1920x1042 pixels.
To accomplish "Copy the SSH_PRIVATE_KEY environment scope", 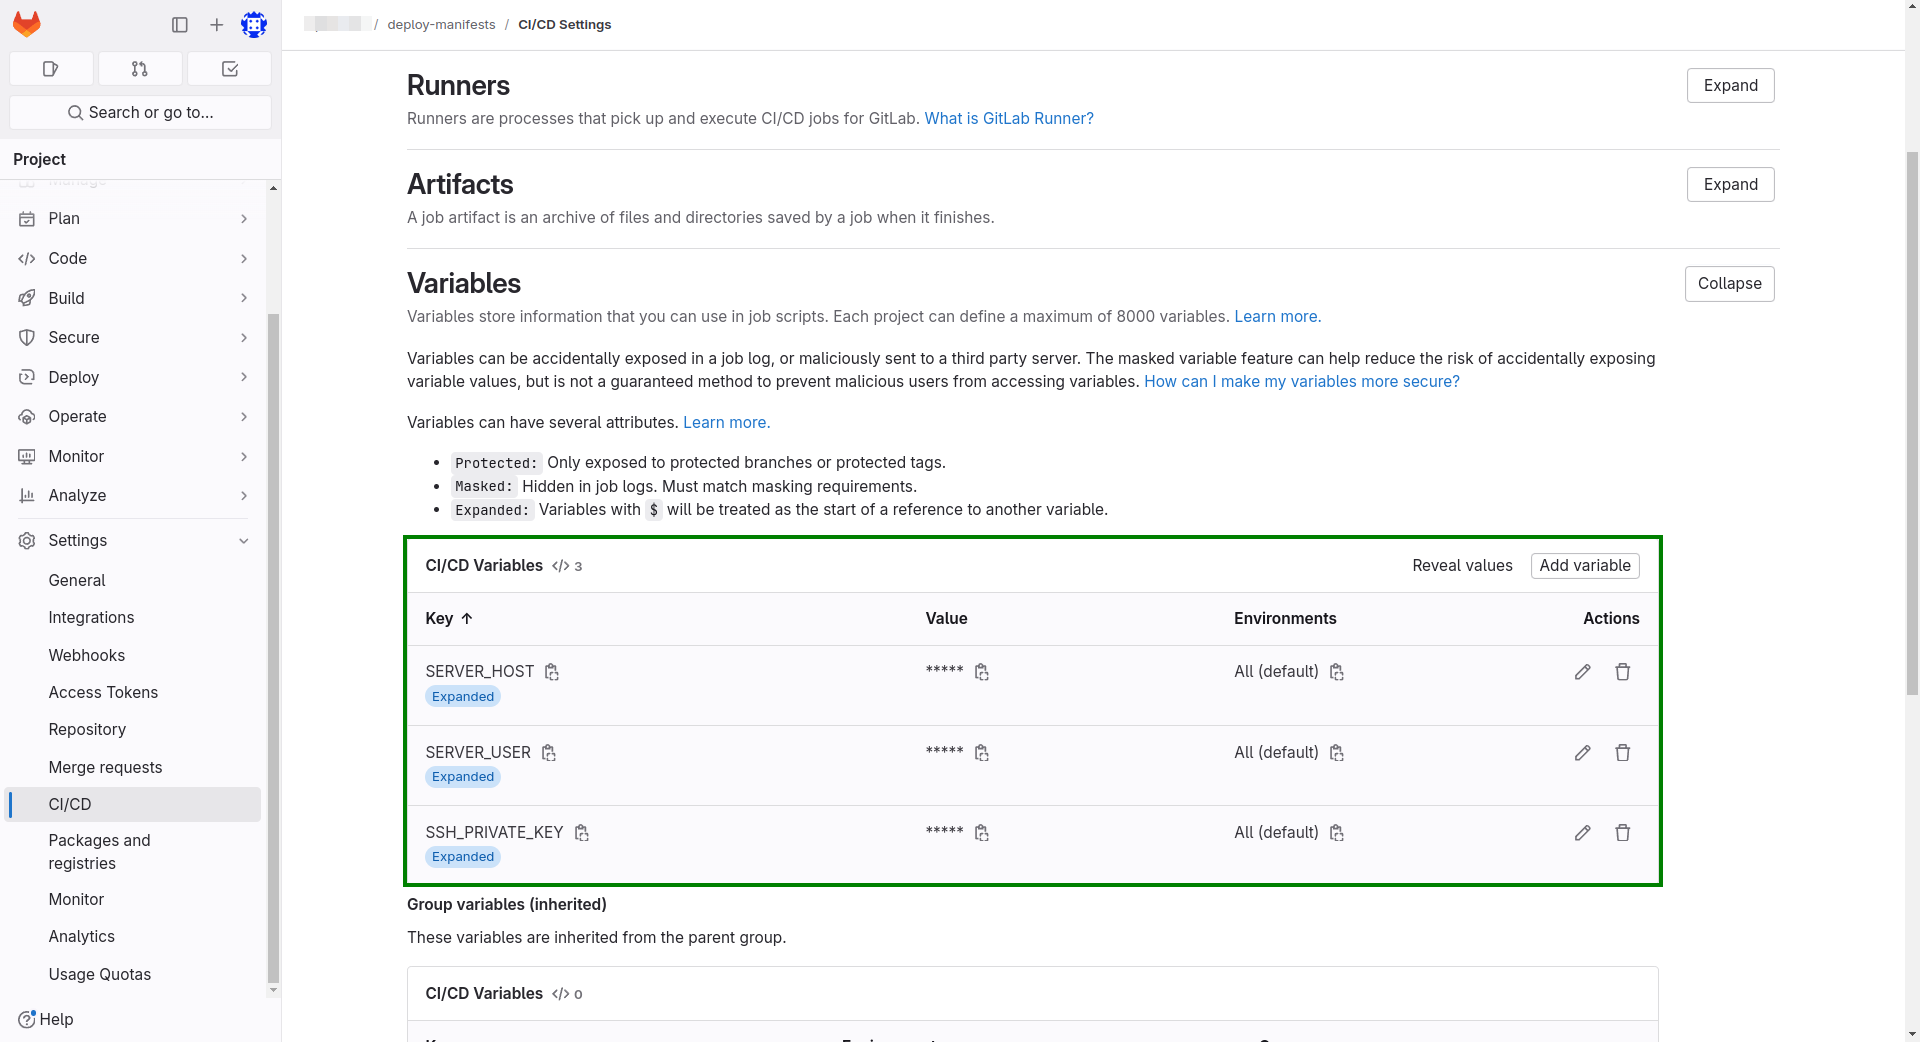I will point(1337,833).
